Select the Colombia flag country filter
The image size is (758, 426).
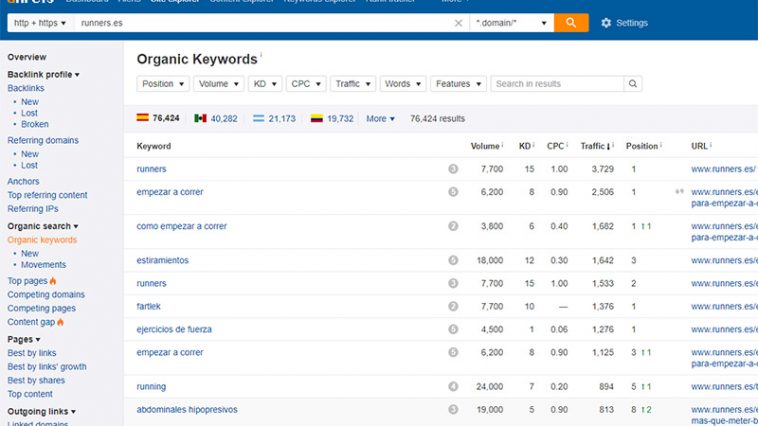point(332,118)
